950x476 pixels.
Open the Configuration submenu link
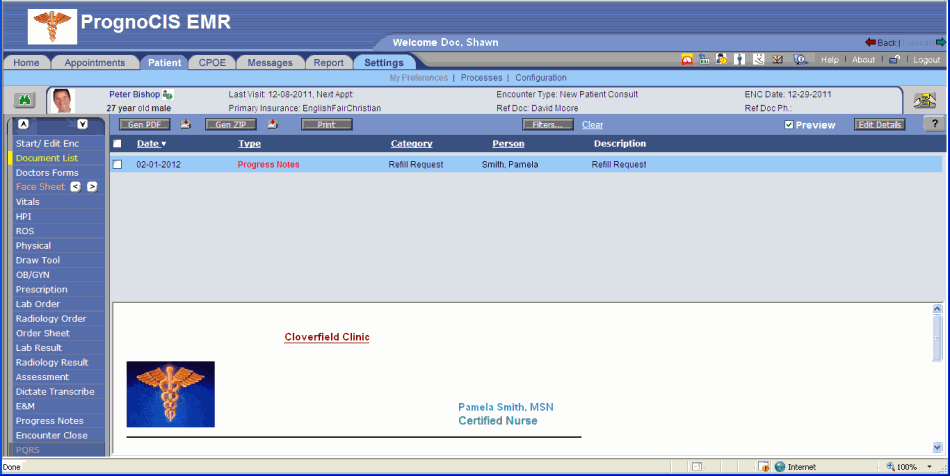tap(540, 78)
